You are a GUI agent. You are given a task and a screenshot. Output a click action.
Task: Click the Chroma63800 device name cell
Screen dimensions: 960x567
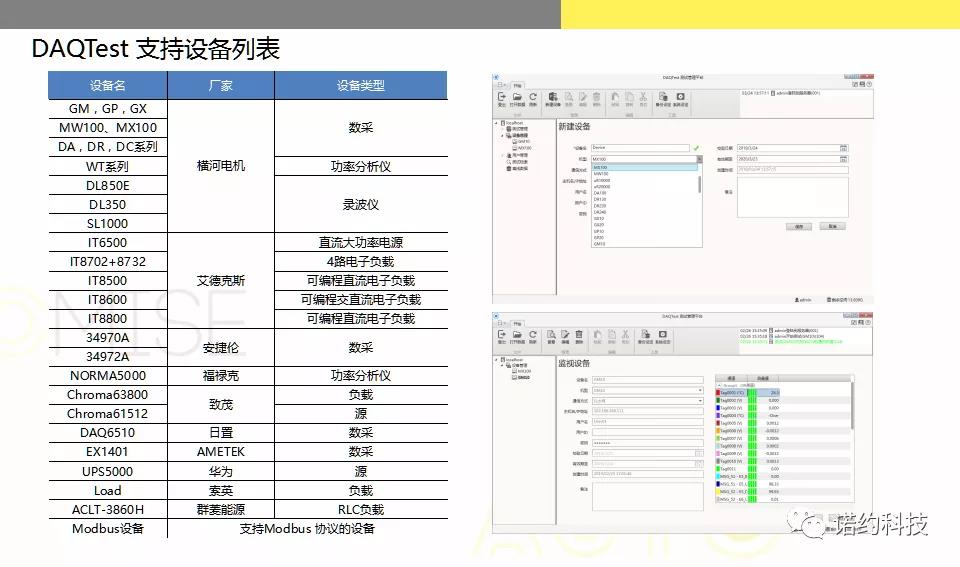tap(108, 394)
